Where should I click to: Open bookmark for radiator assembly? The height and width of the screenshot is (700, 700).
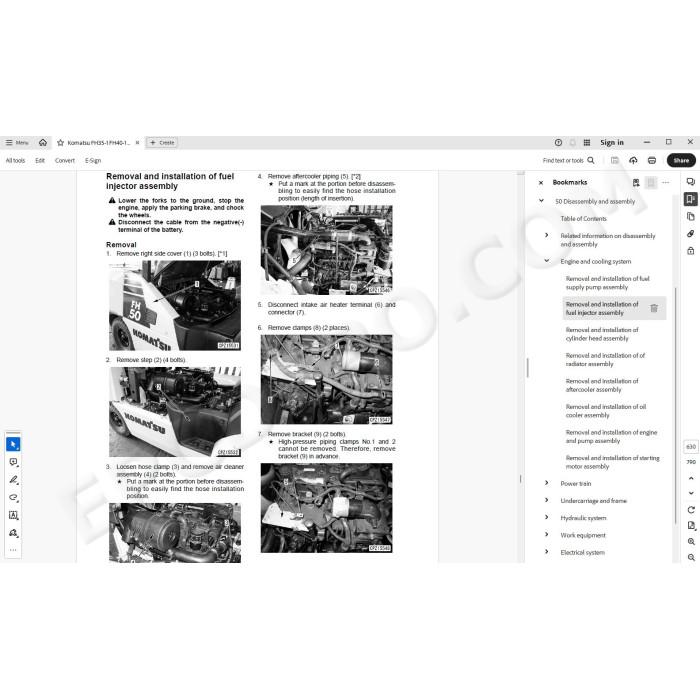click(605, 360)
